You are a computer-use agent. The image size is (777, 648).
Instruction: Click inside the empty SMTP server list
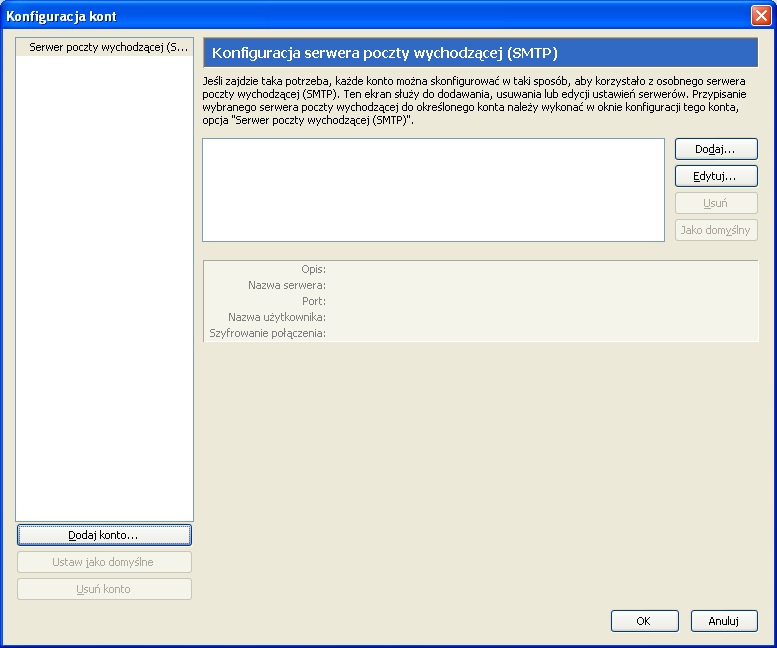coord(433,190)
